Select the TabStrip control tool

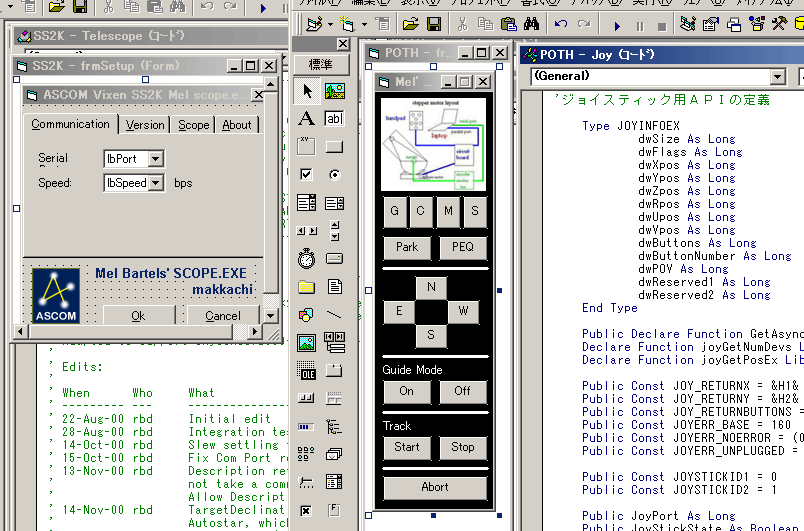click(x=334, y=370)
